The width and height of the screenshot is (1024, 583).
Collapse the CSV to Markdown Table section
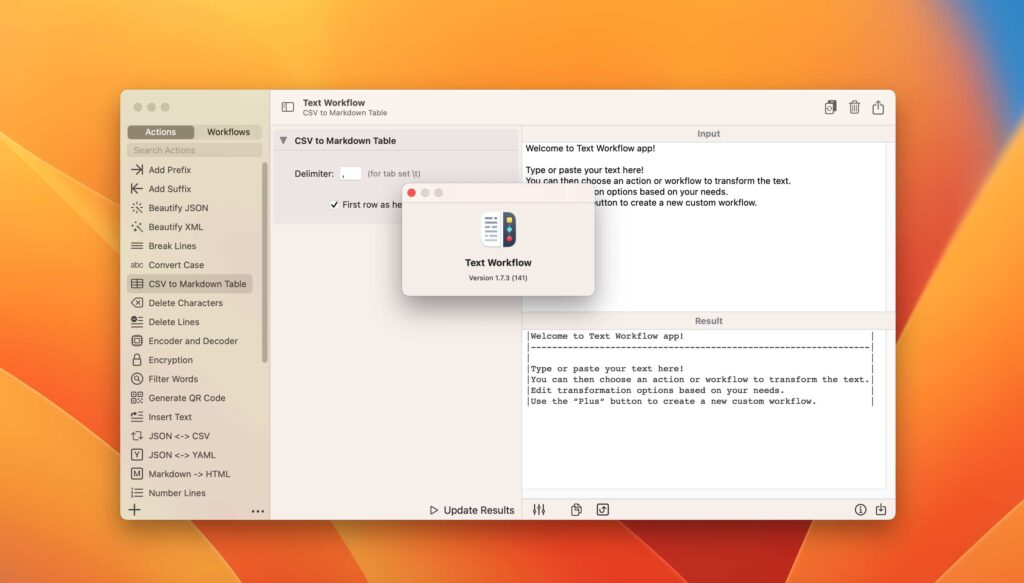coord(283,140)
